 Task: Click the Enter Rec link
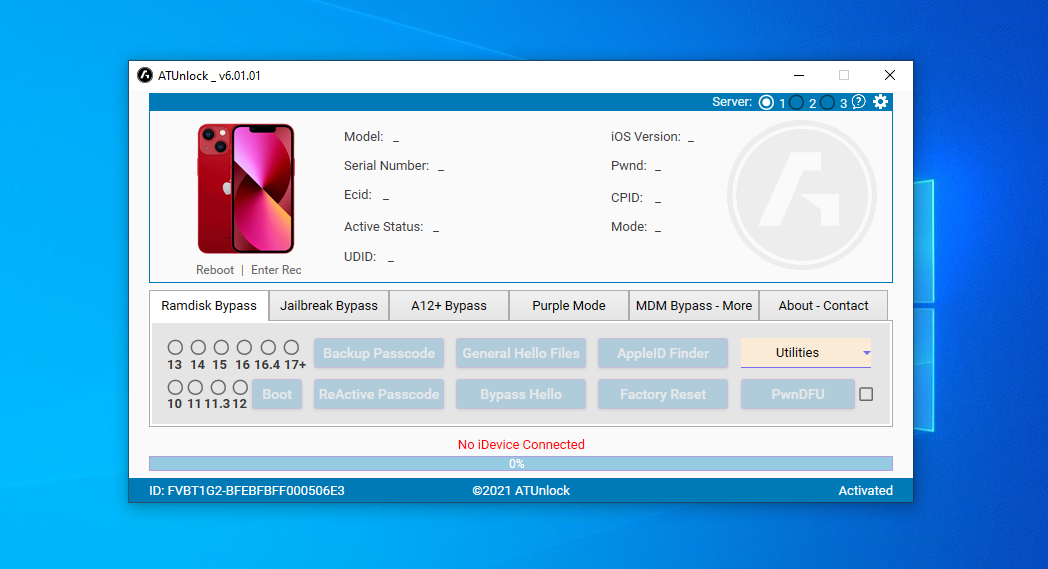click(x=276, y=270)
